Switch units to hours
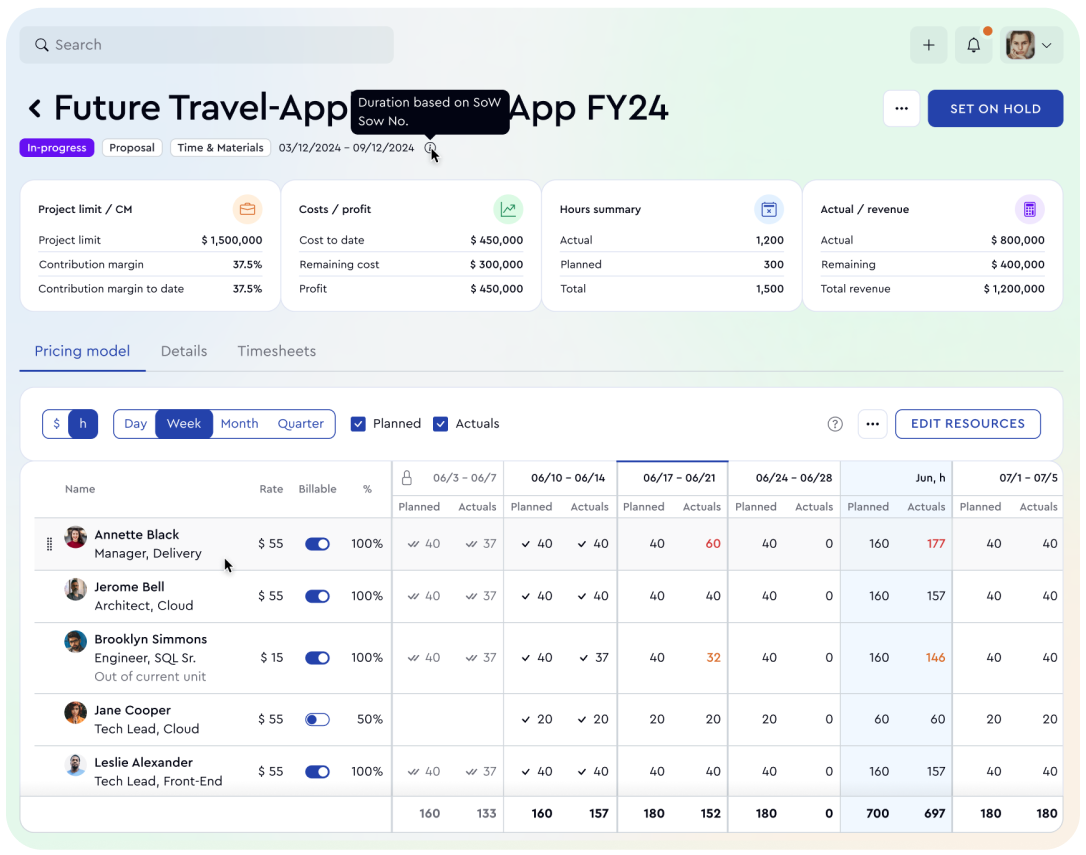Screen dimensions: 1086x855 pyautogui.click(x=83, y=424)
